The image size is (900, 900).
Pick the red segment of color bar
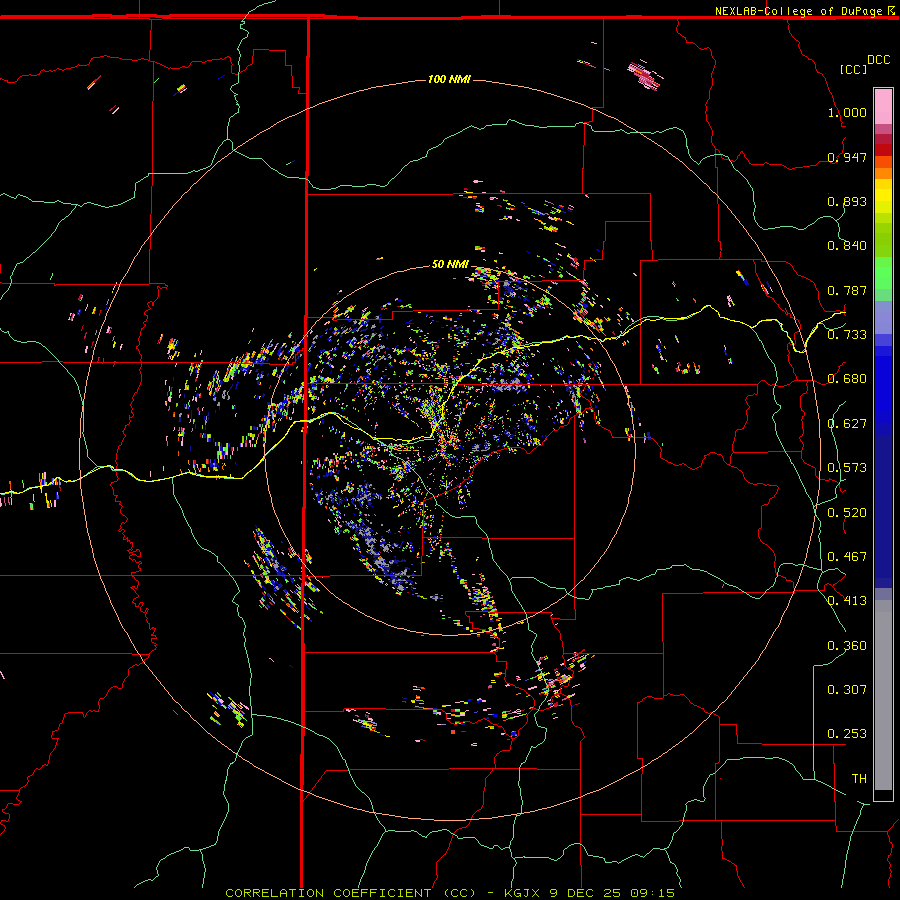pyautogui.click(x=883, y=150)
